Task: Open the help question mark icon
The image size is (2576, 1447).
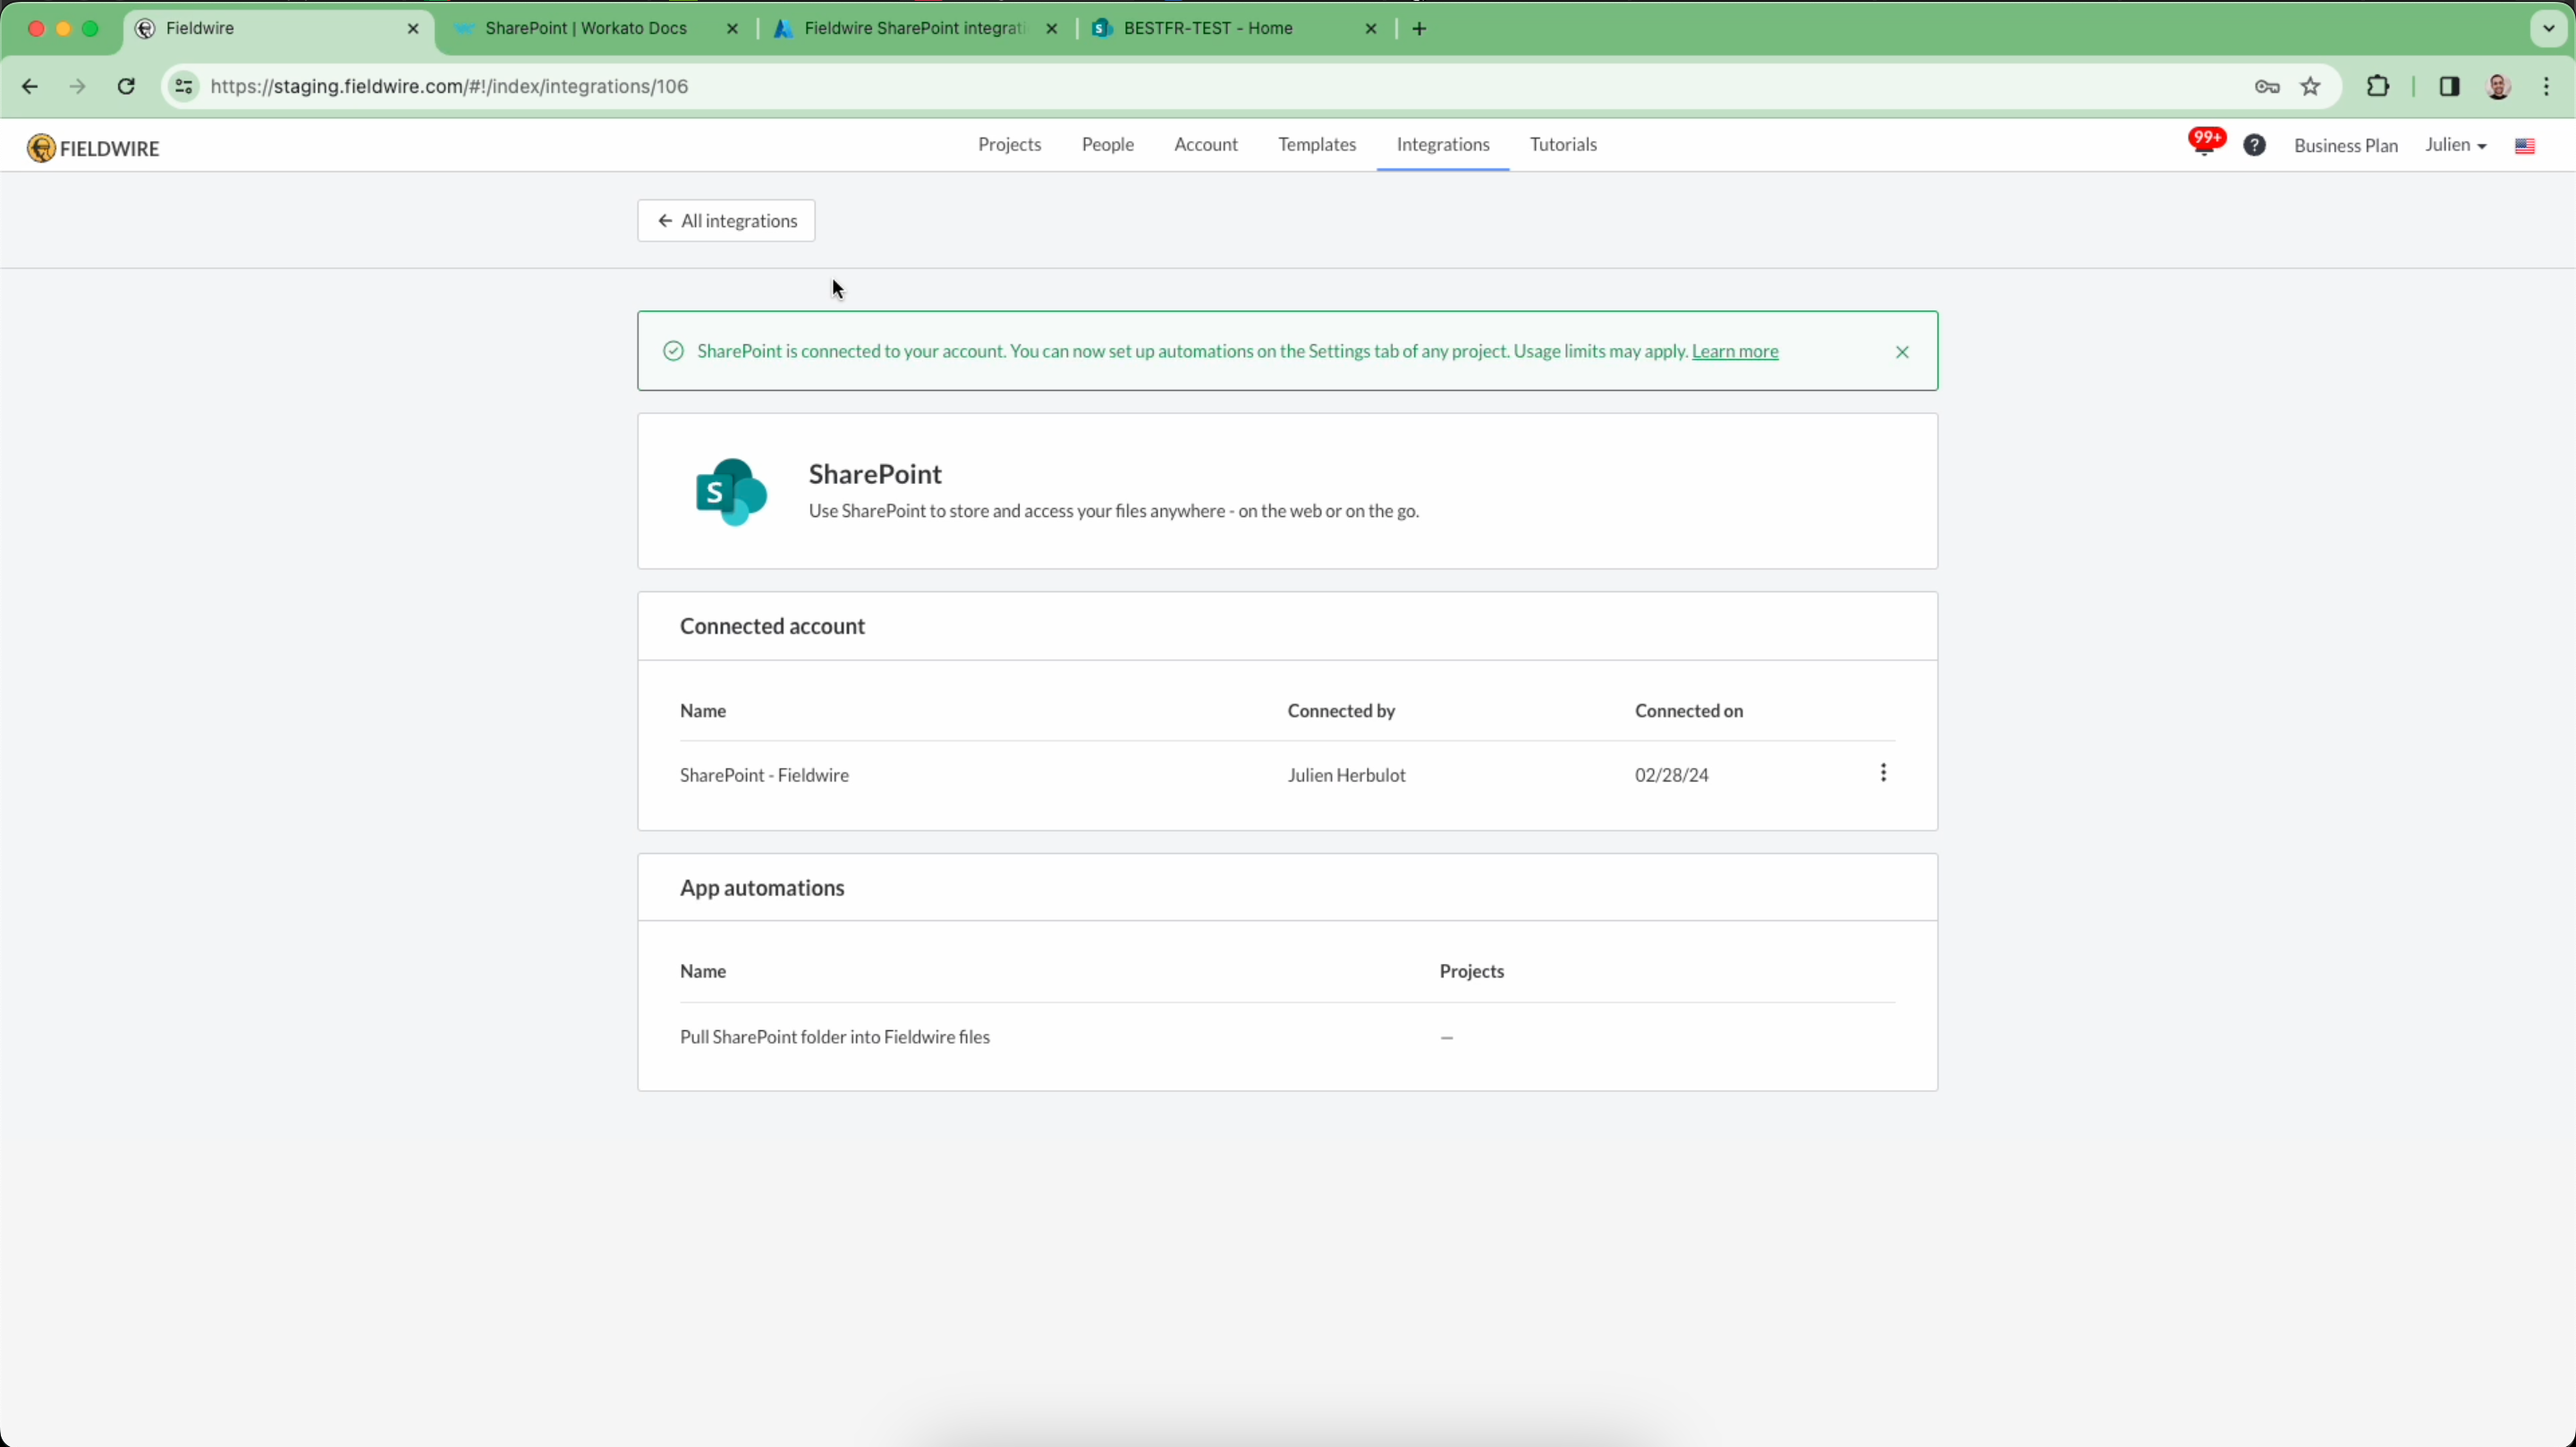Action: (x=2254, y=146)
